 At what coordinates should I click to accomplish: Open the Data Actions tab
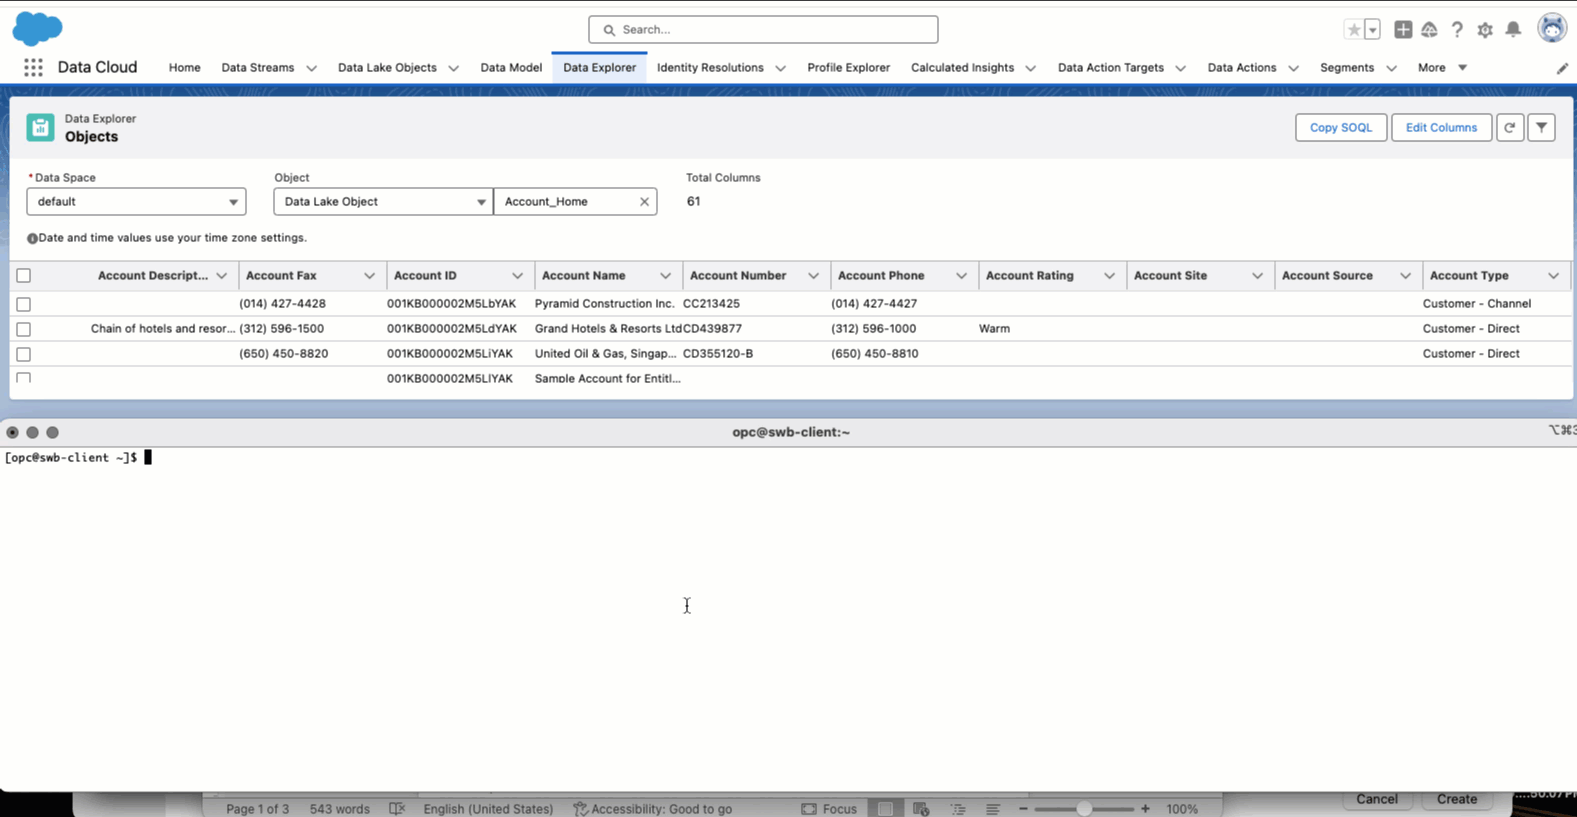1241,67
